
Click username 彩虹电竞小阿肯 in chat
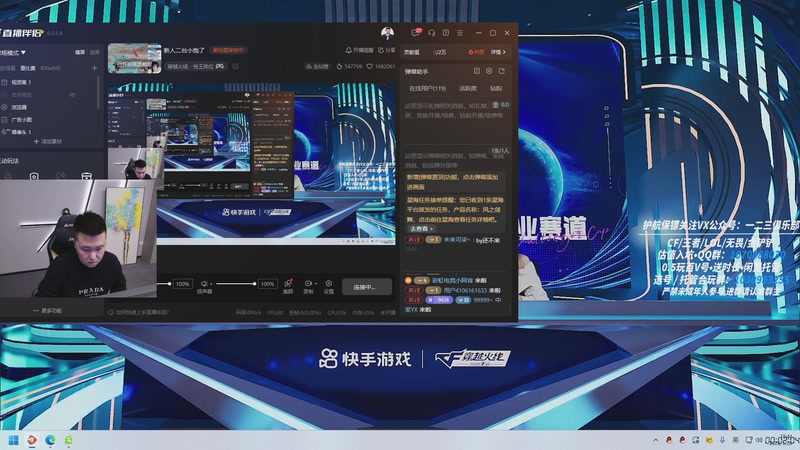[x=453, y=280]
